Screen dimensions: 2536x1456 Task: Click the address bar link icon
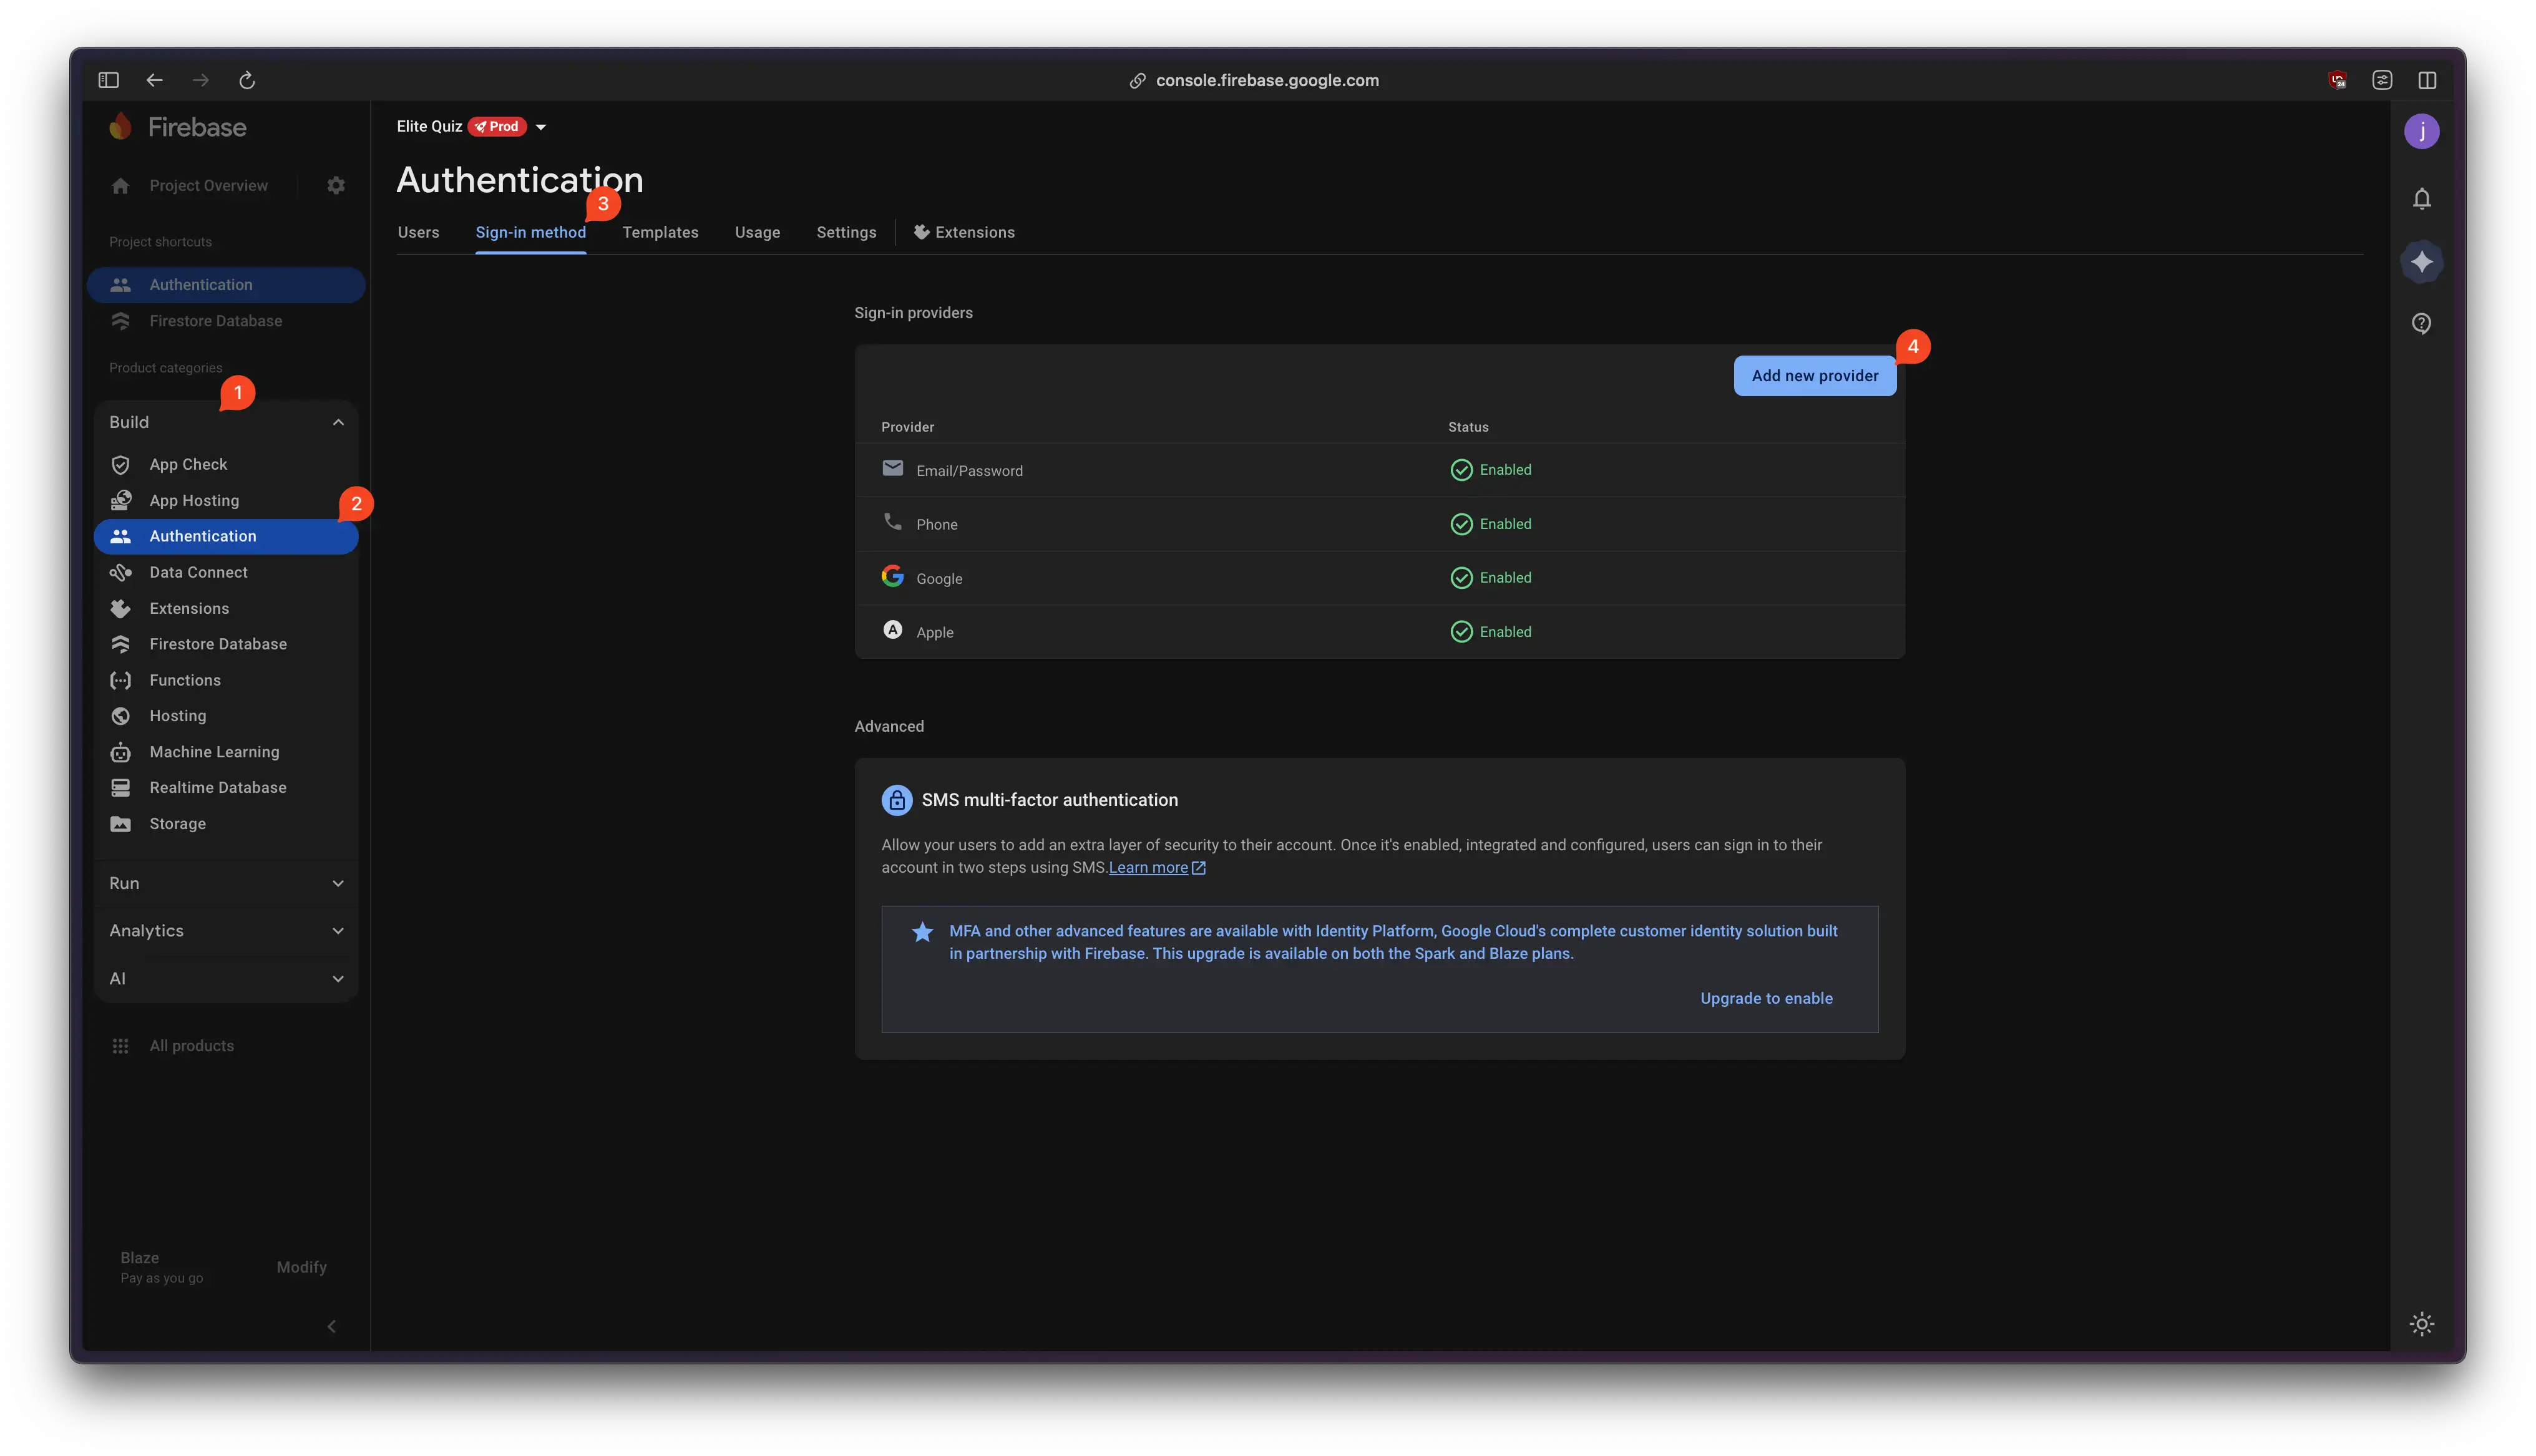click(1137, 80)
